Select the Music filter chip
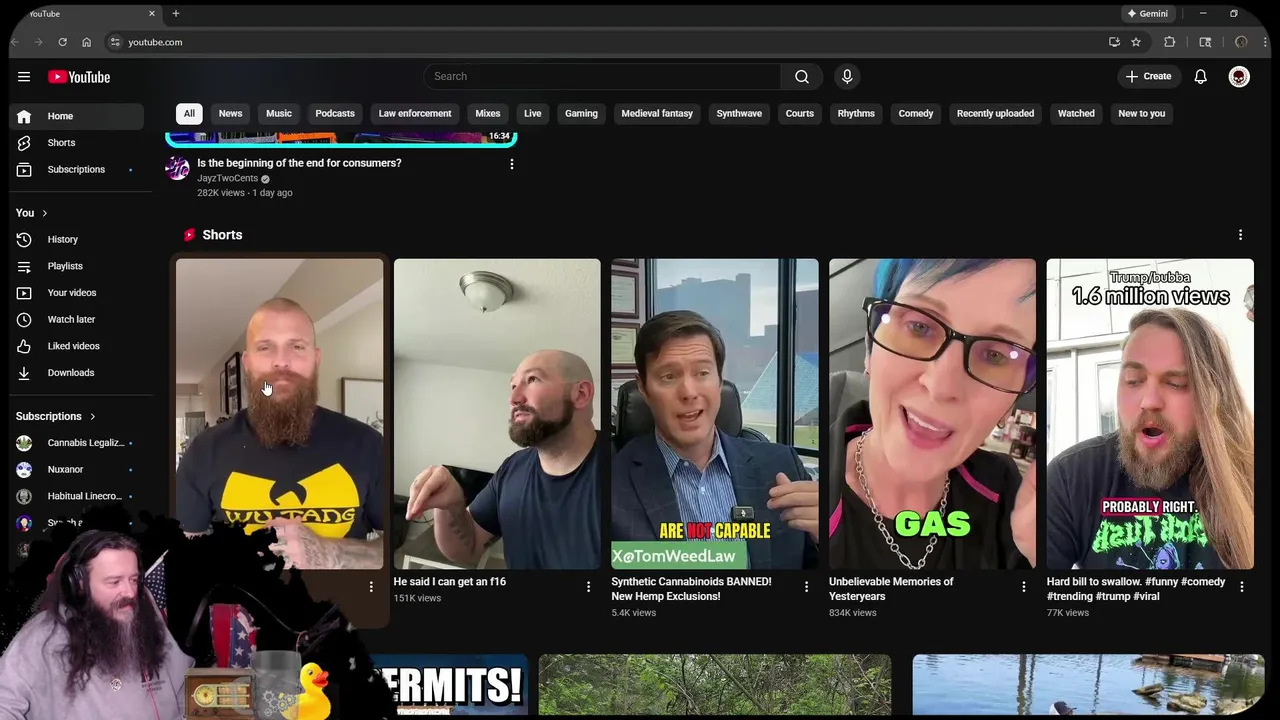1280x720 pixels. [x=279, y=114]
